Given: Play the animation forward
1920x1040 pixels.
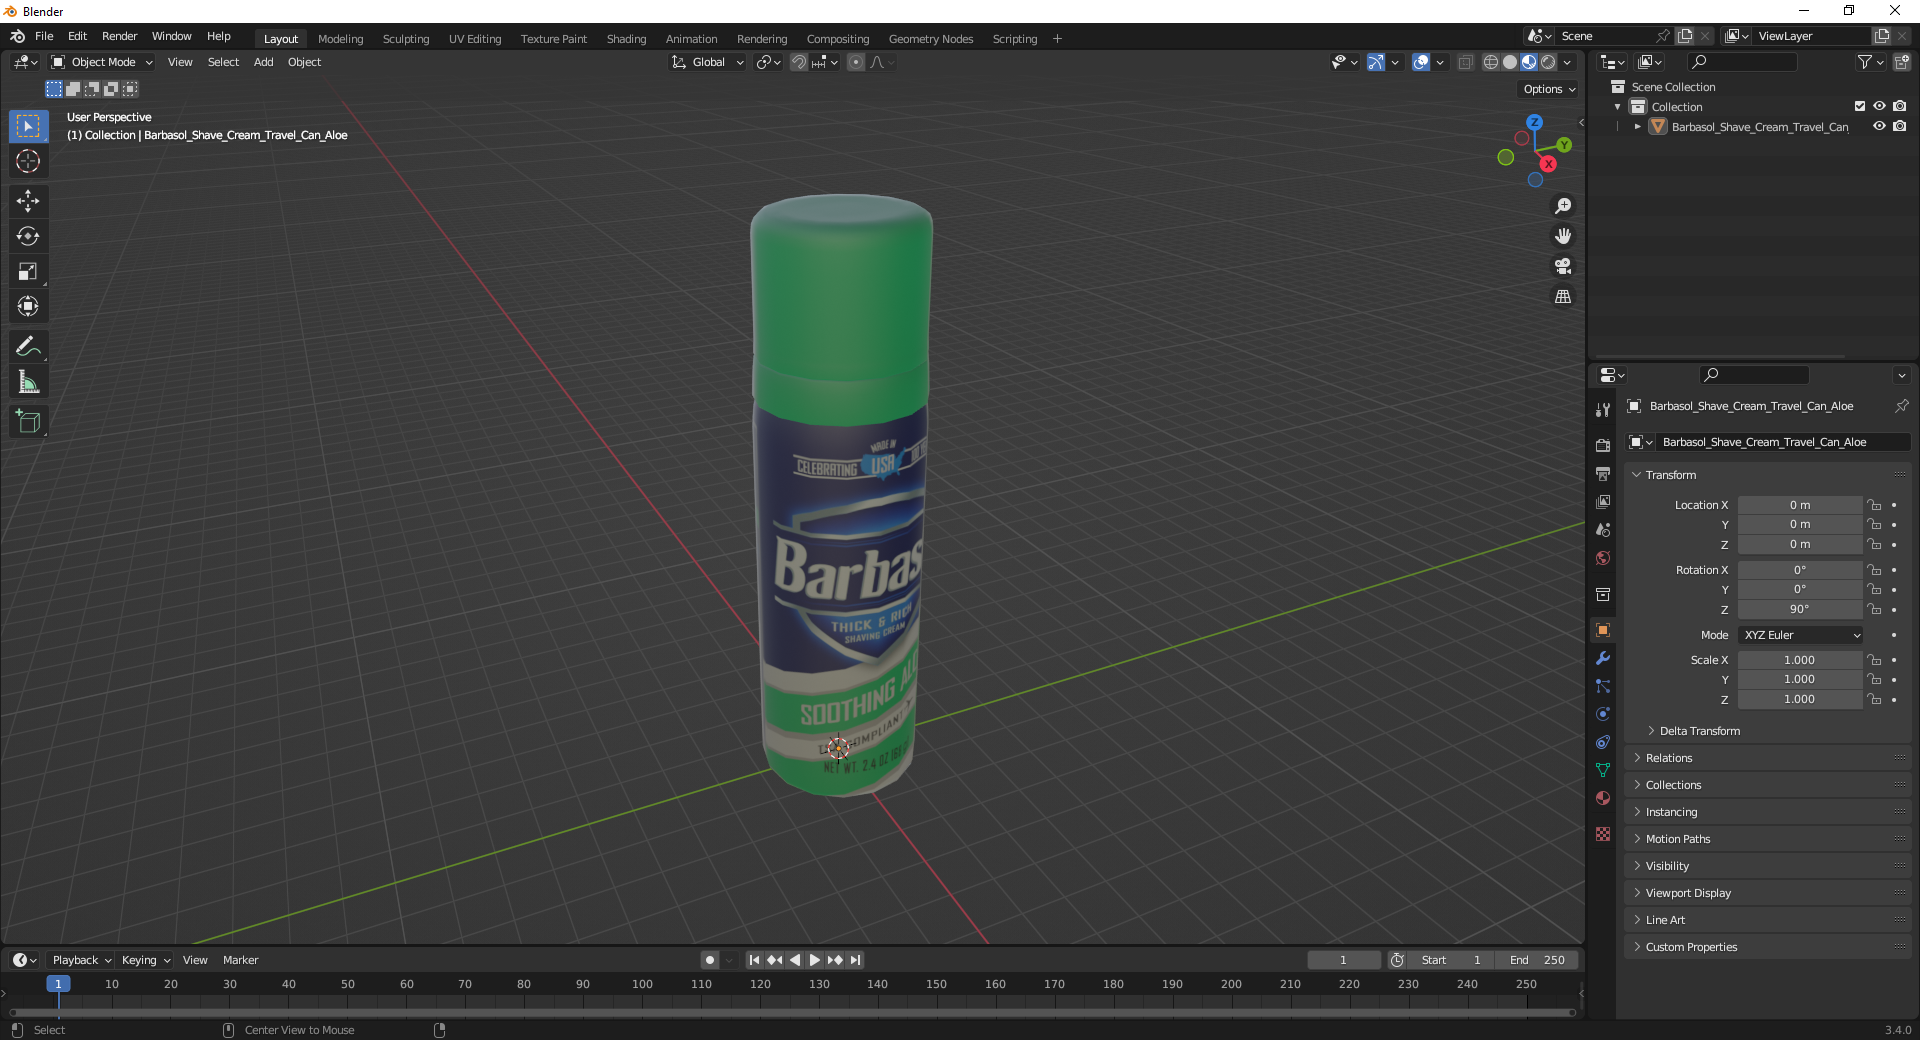Looking at the screenshot, I should tap(814, 960).
